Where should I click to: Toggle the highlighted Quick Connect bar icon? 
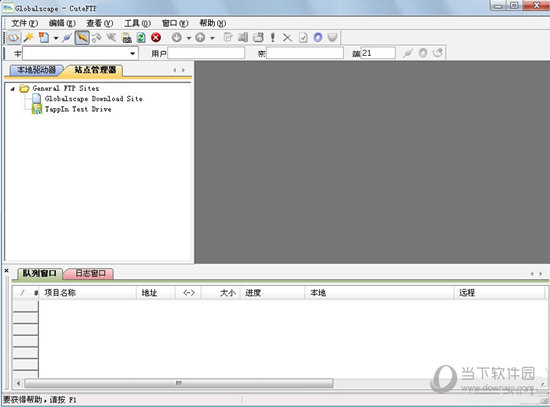(x=82, y=37)
